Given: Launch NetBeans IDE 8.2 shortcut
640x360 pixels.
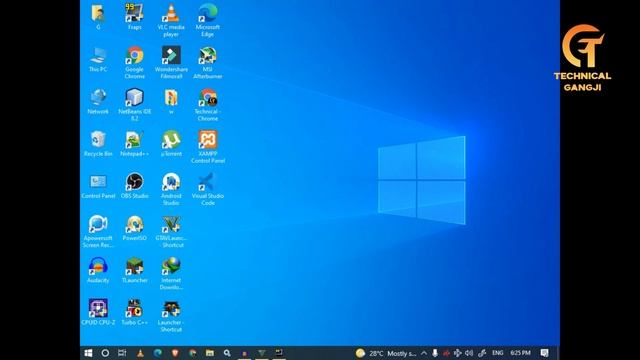Looking at the screenshot, I should coord(134,105).
